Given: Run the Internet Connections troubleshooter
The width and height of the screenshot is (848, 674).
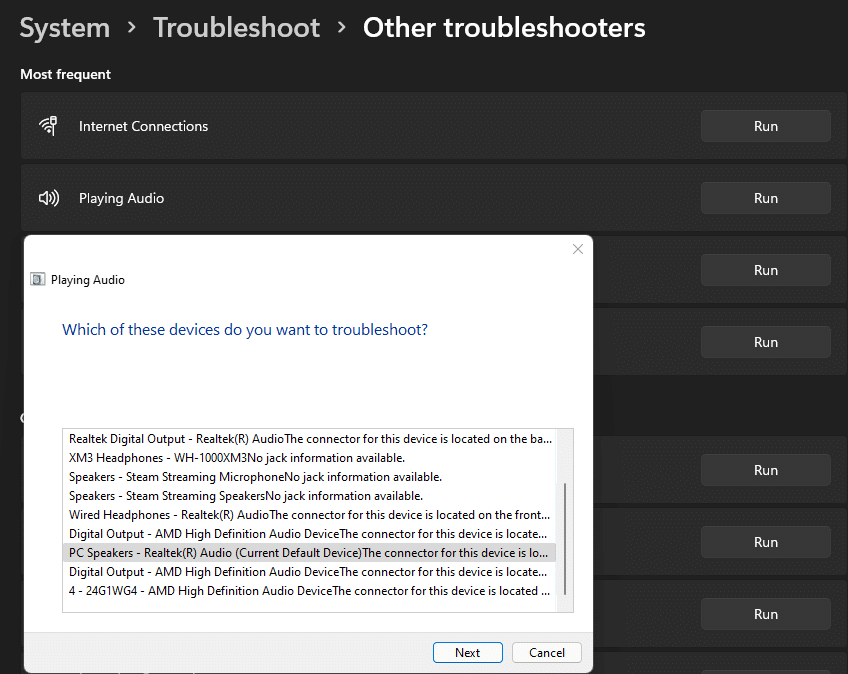Looking at the screenshot, I should click(765, 126).
